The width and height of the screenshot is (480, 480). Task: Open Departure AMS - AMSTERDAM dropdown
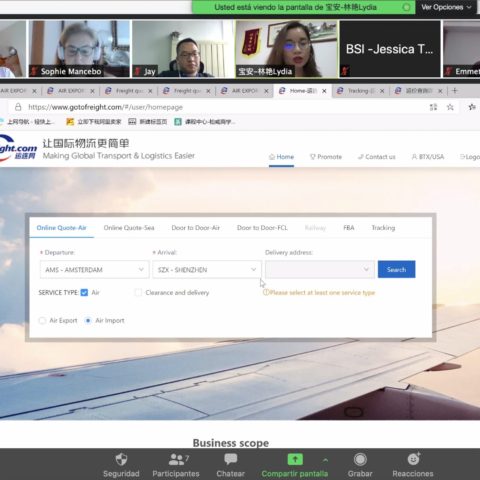click(x=94, y=269)
